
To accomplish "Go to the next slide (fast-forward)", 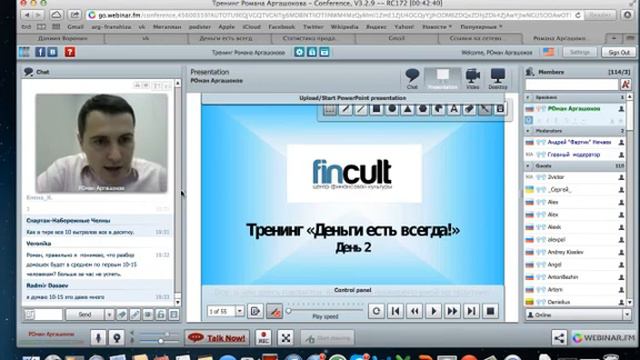I will [x=452, y=311].
